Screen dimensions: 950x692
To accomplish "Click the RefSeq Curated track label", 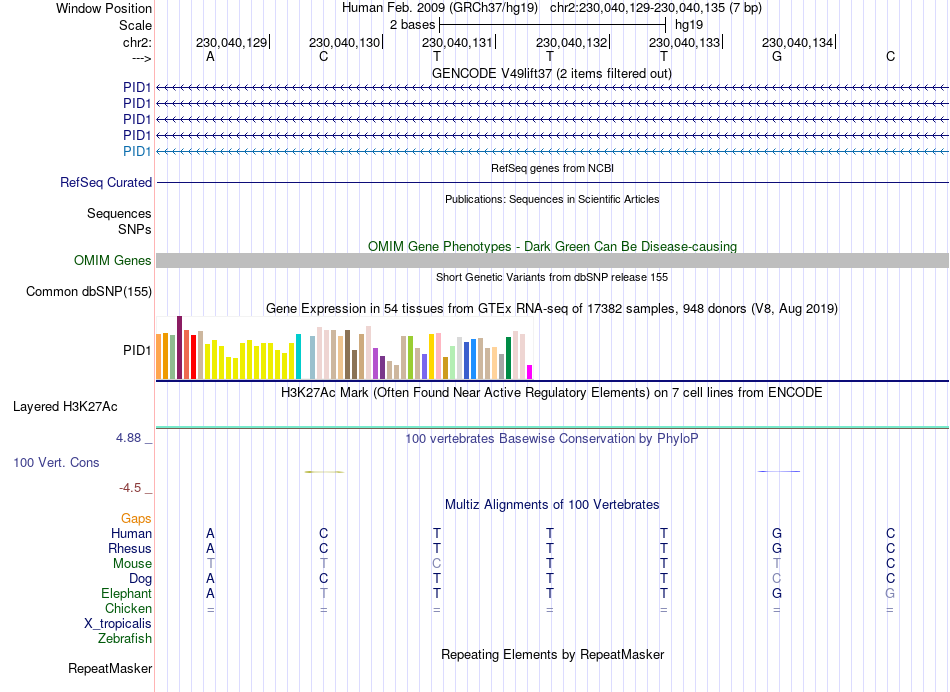I will tap(106, 182).
